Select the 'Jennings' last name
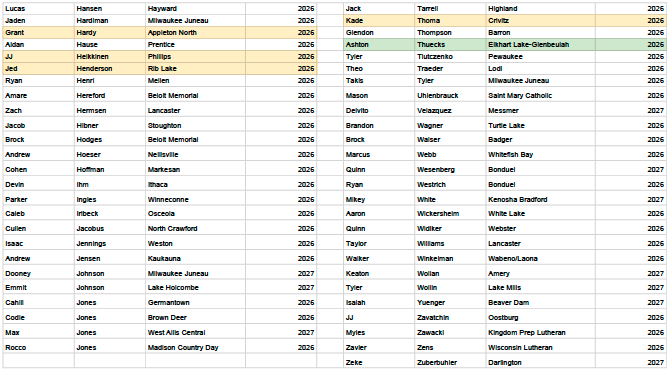Viewport: 670px width, 370px height. [x=110, y=243]
